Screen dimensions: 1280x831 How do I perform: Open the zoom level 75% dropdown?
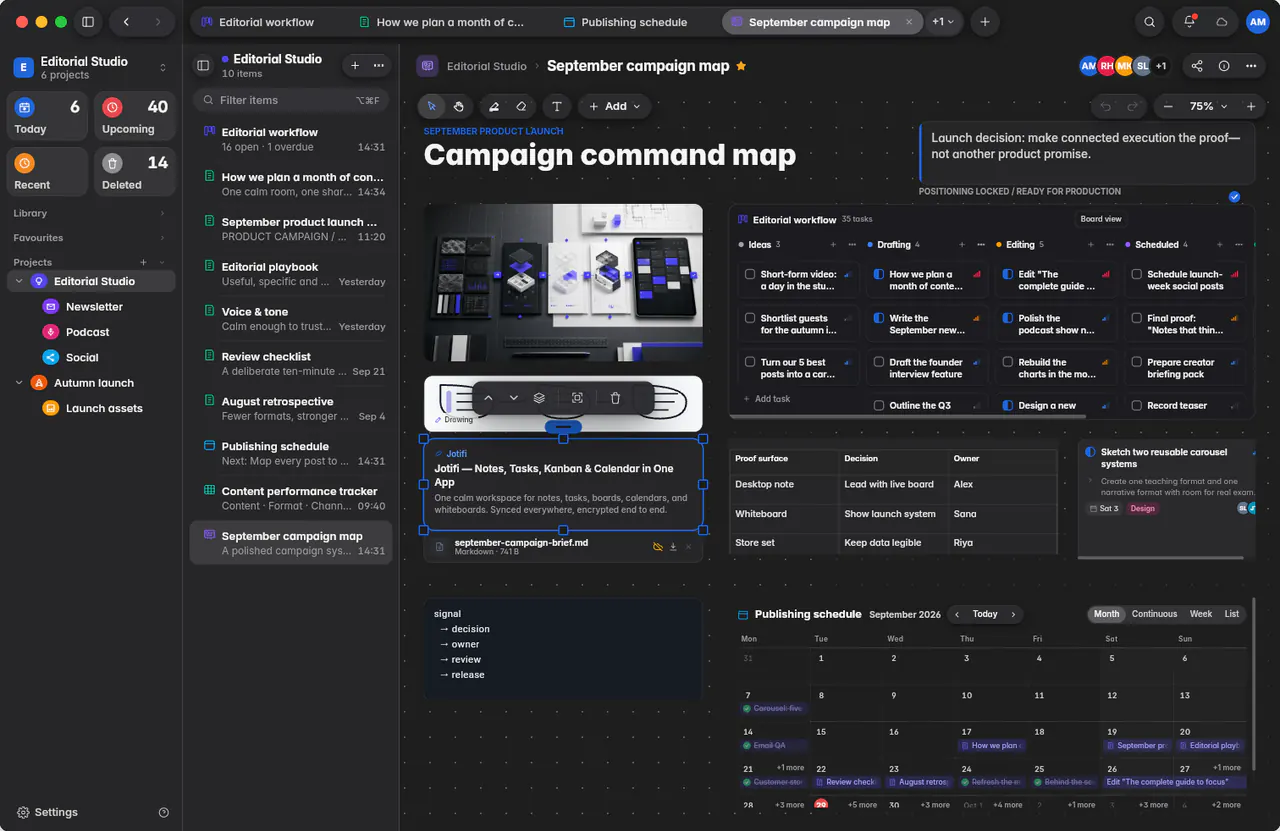(x=1208, y=106)
